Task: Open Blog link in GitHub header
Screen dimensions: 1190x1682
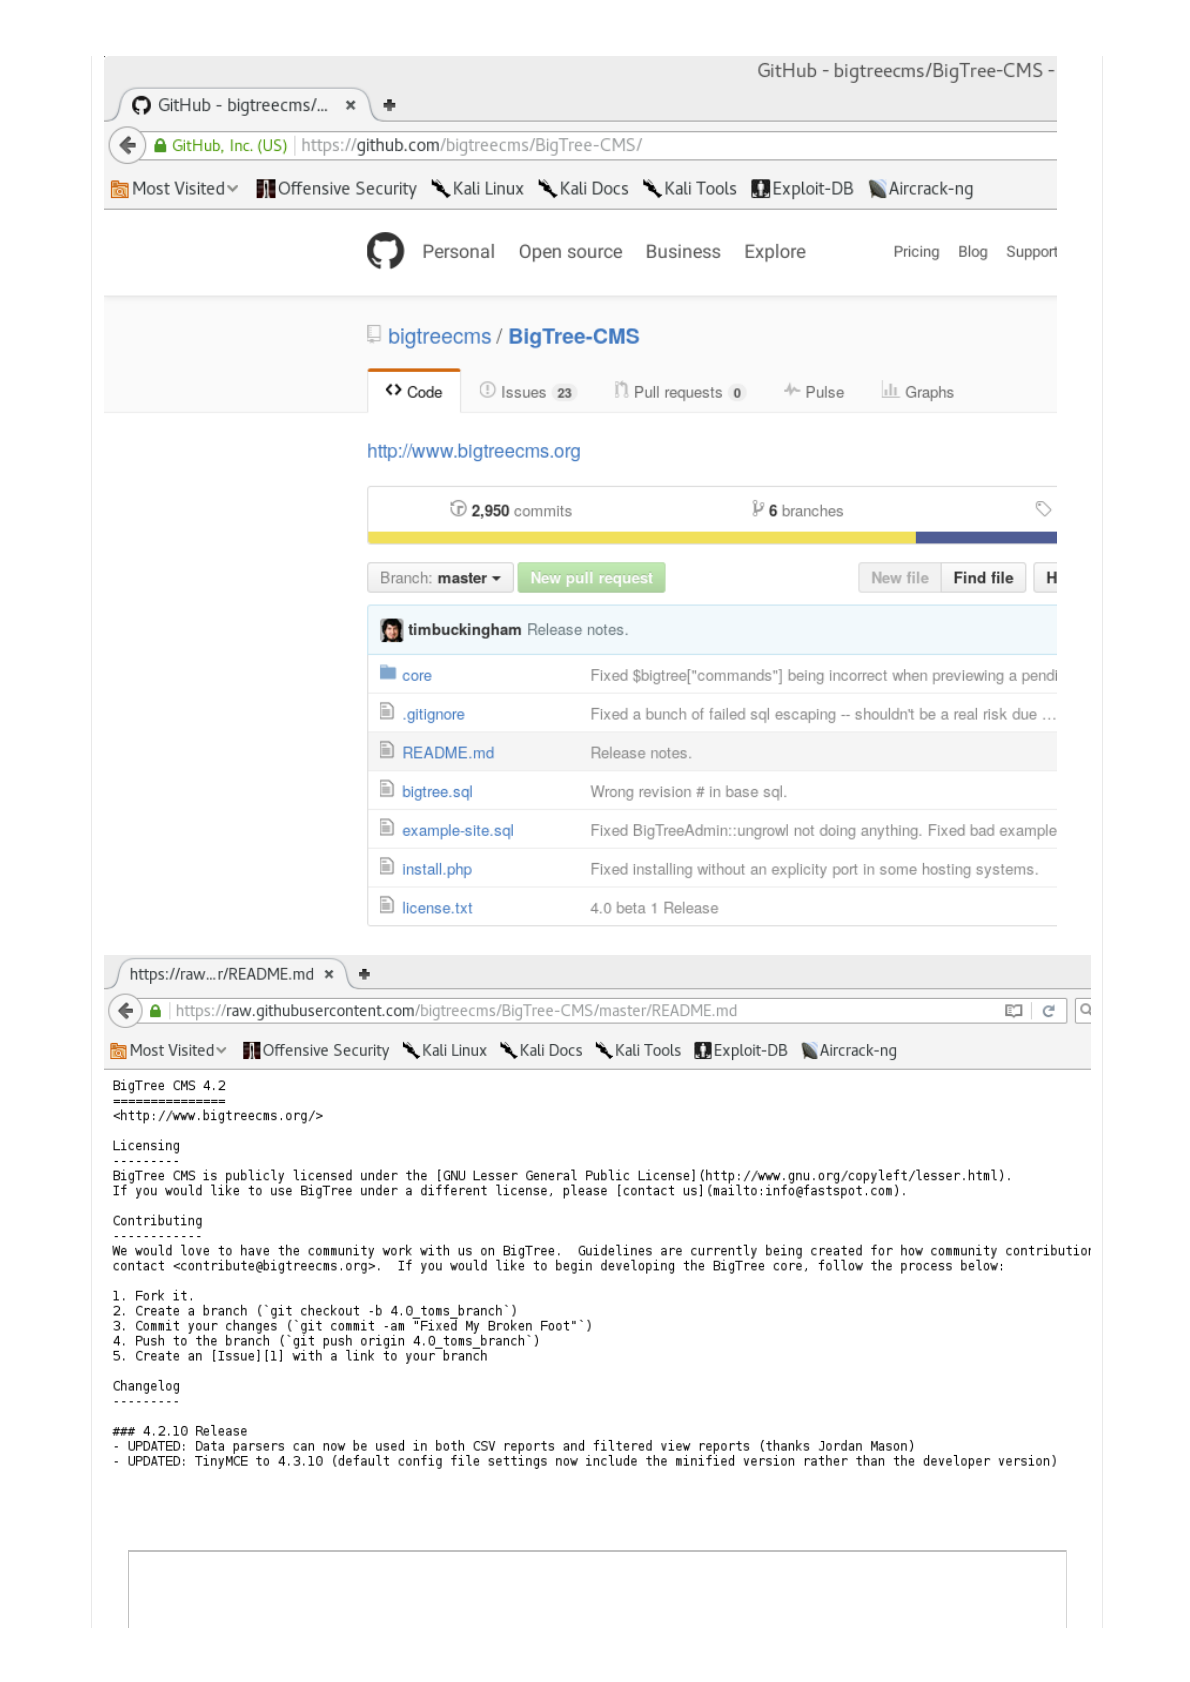Action: [x=972, y=252]
